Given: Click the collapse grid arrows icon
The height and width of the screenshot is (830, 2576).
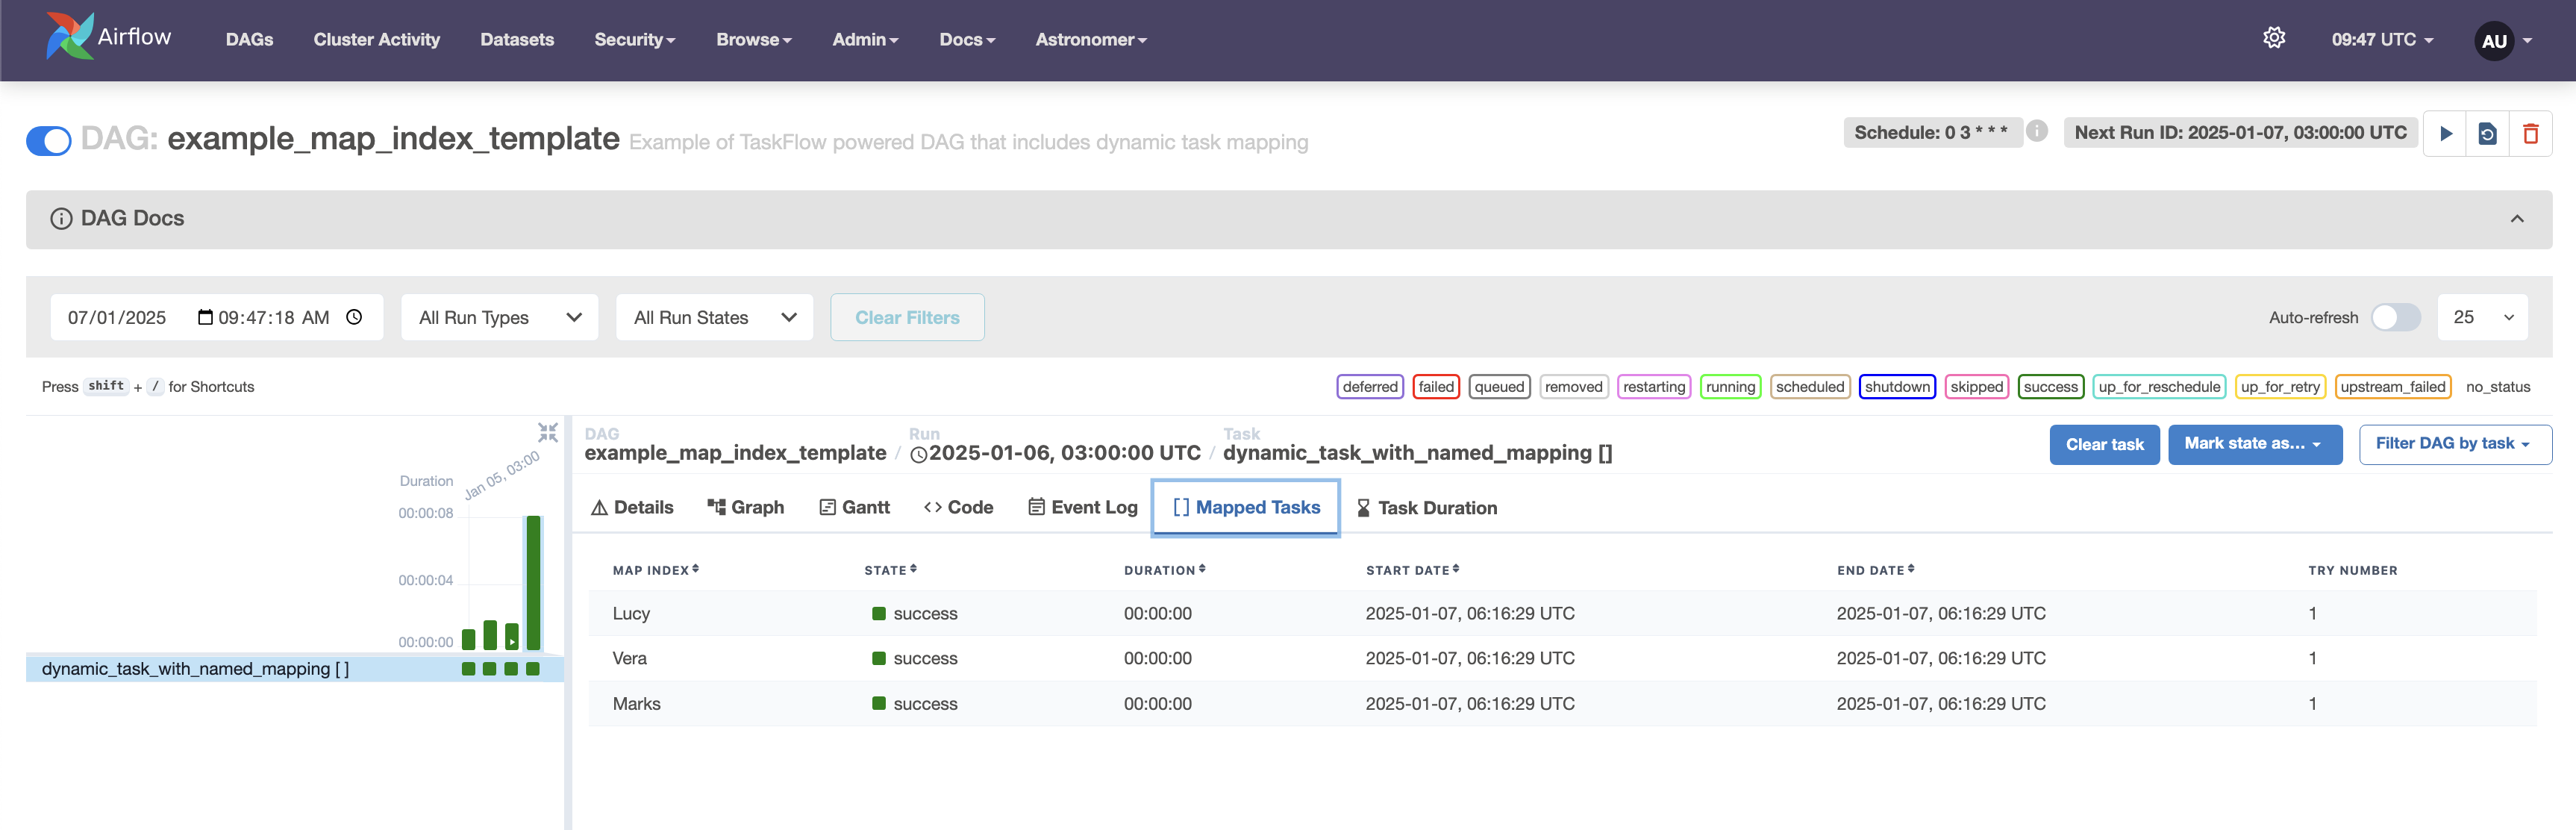Looking at the screenshot, I should tap(547, 432).
